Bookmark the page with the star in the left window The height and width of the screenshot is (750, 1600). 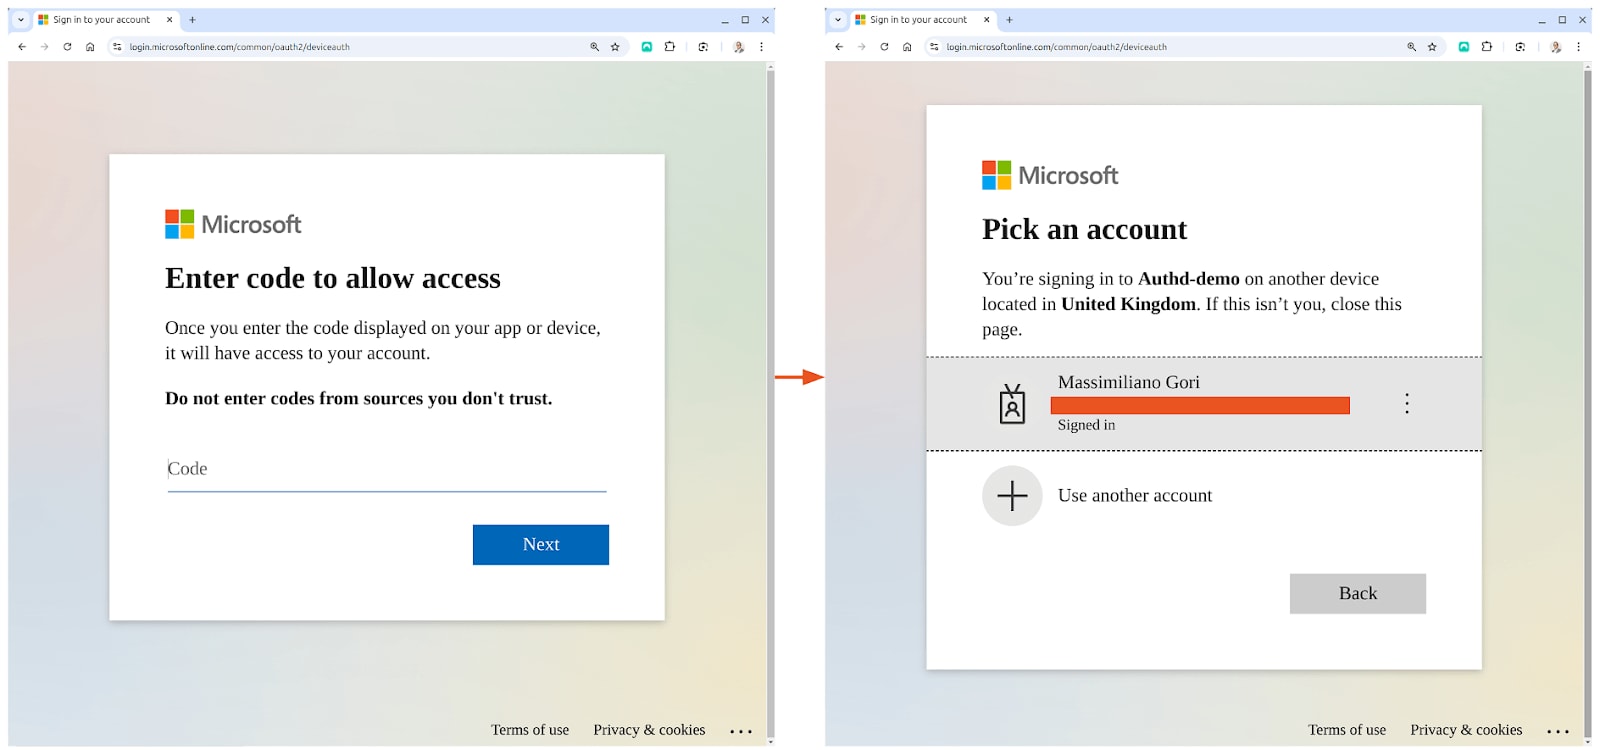[x=615, y=47]
